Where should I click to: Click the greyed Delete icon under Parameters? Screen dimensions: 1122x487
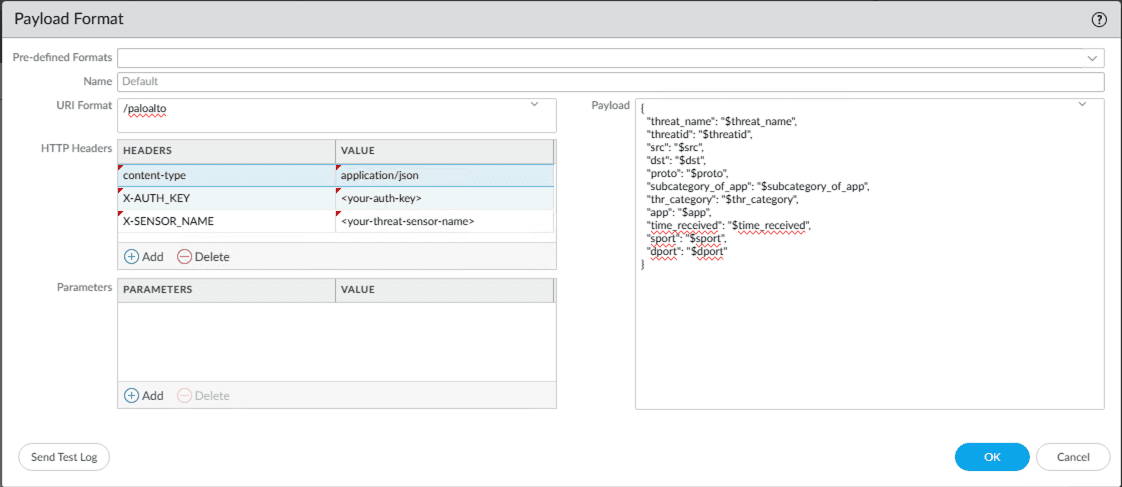[x=184, y=395]
